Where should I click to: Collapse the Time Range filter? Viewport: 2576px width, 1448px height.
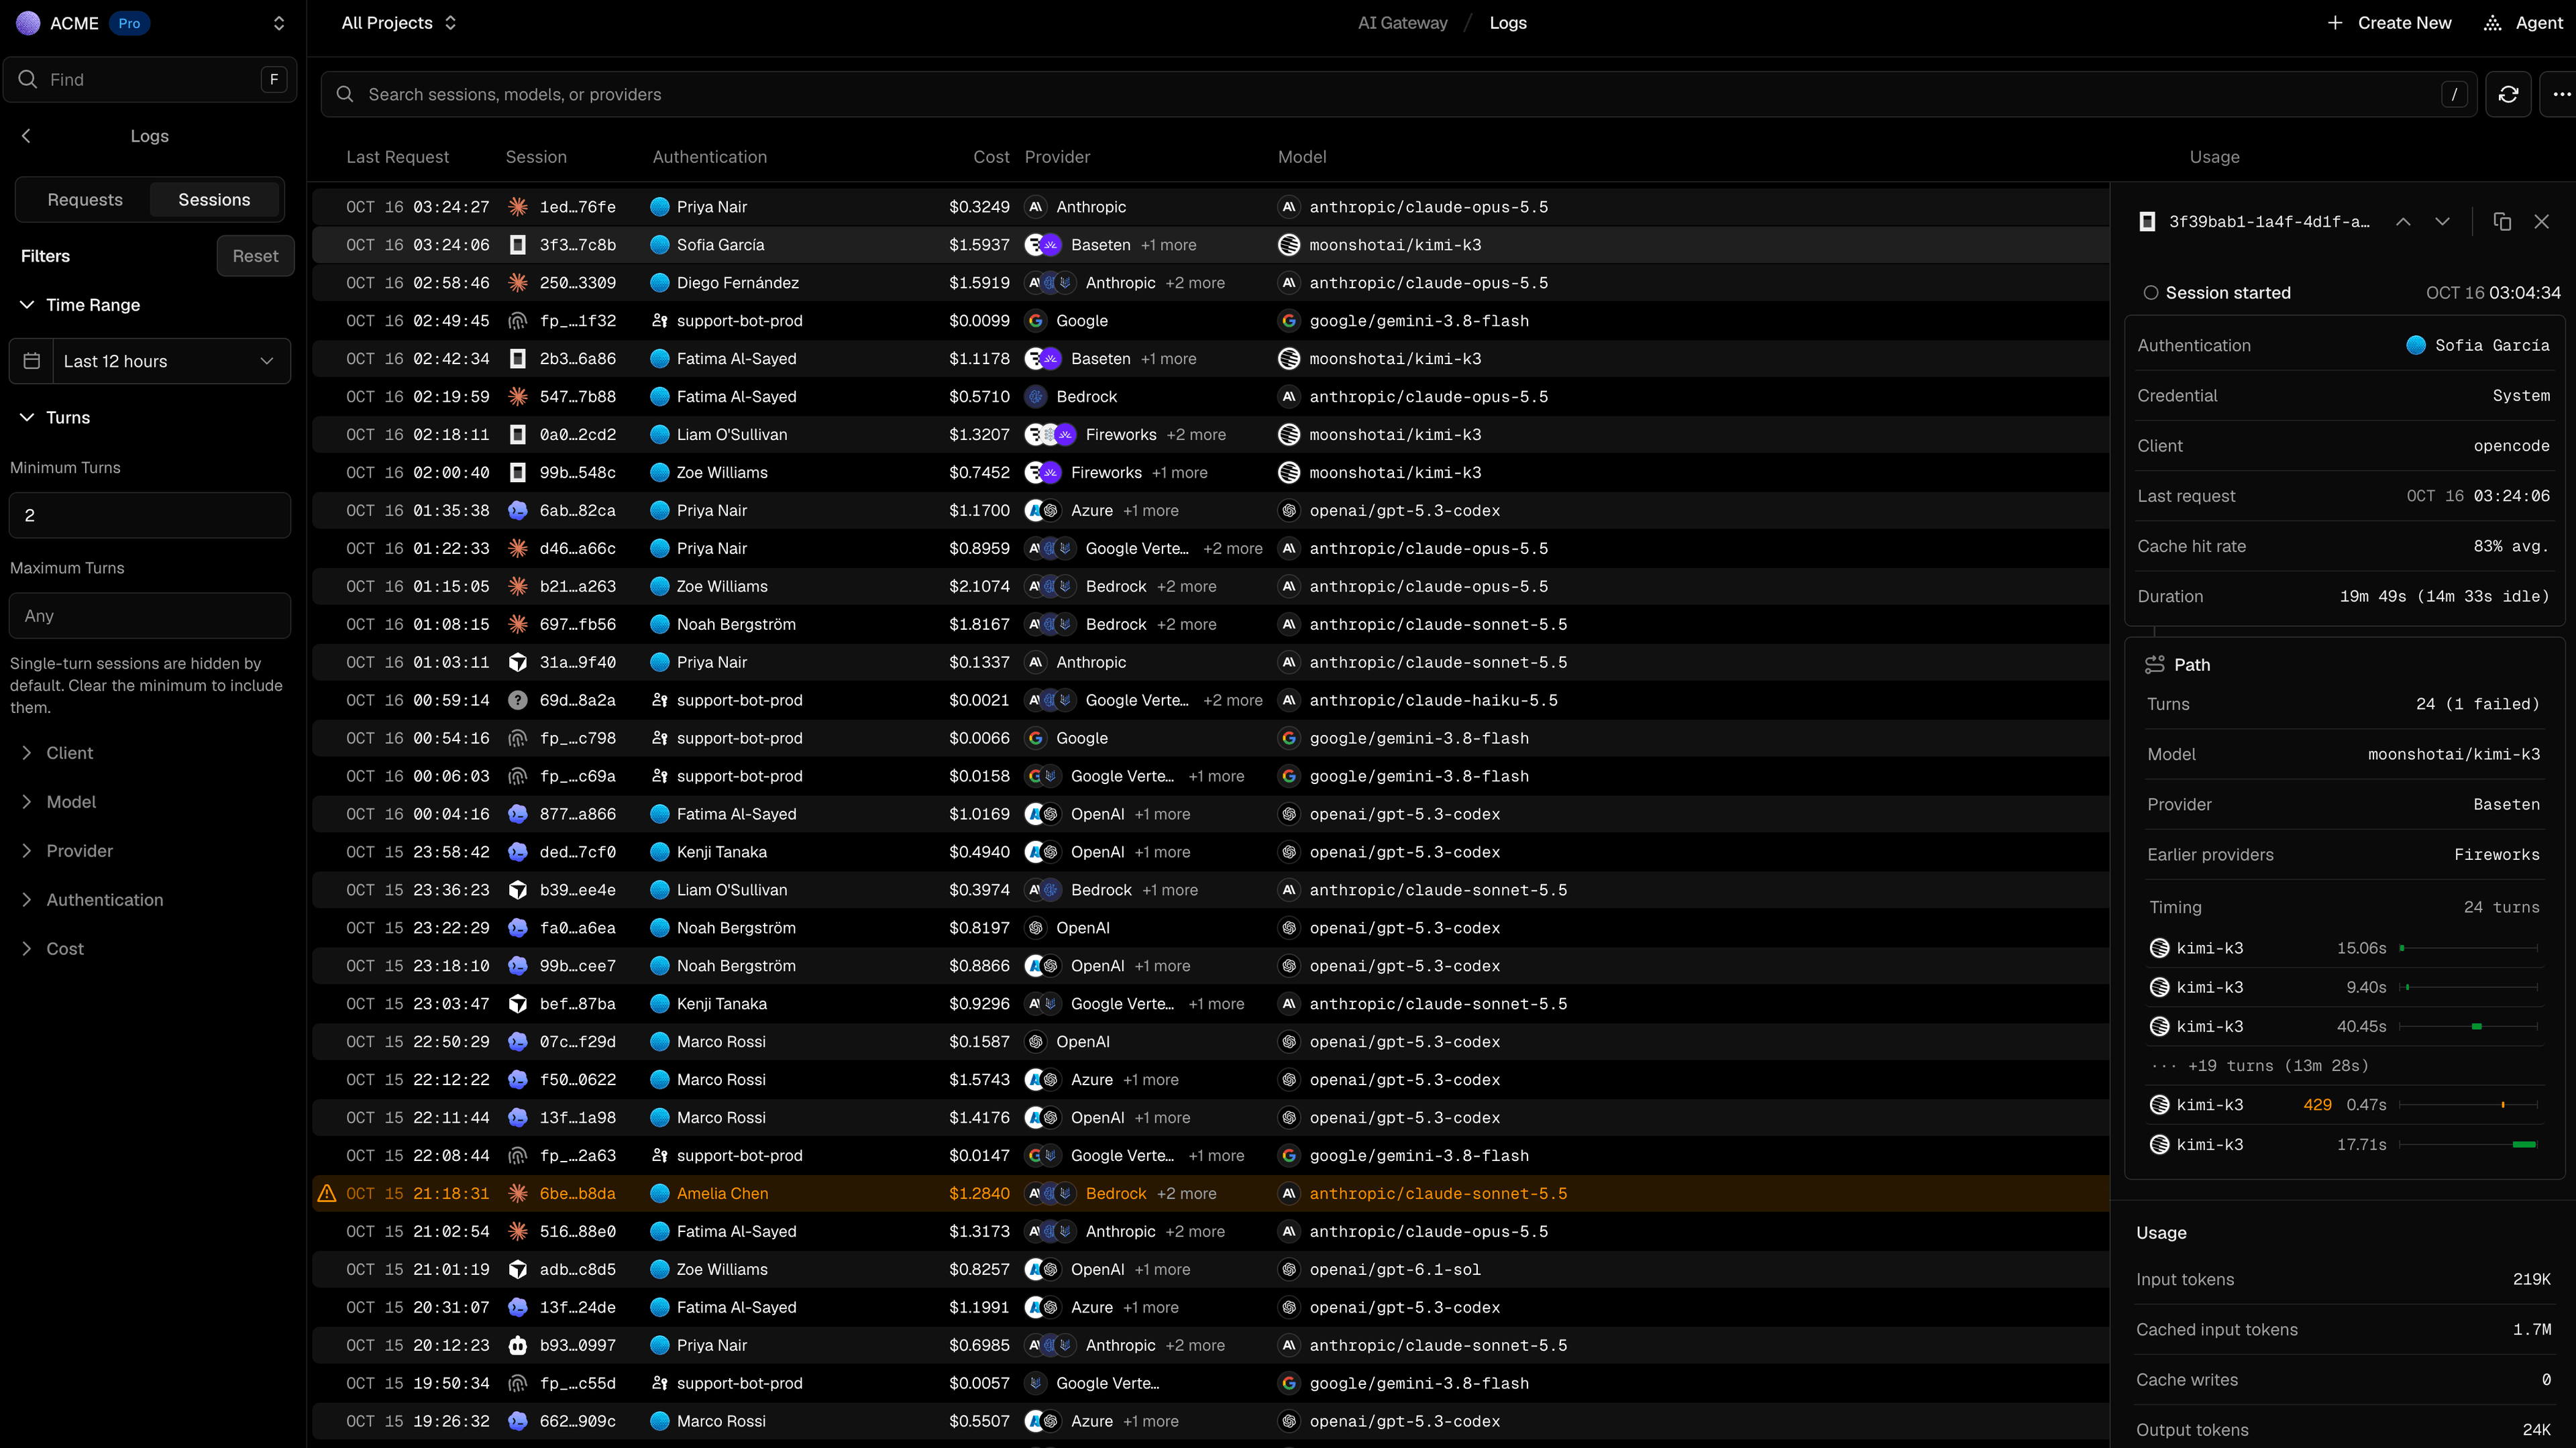pos(80,305)
